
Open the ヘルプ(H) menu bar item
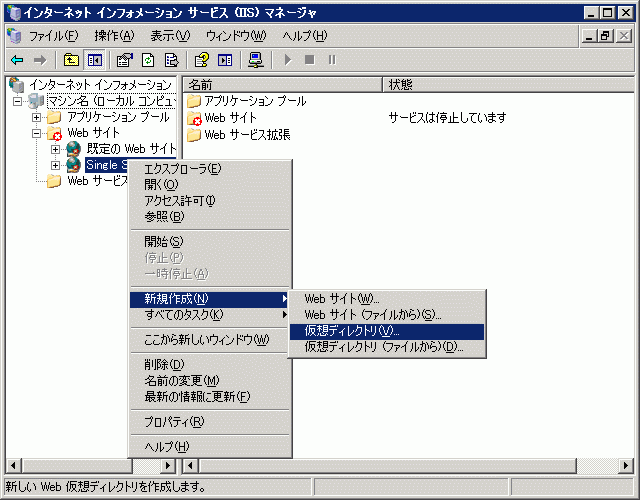tap(305, 36)
